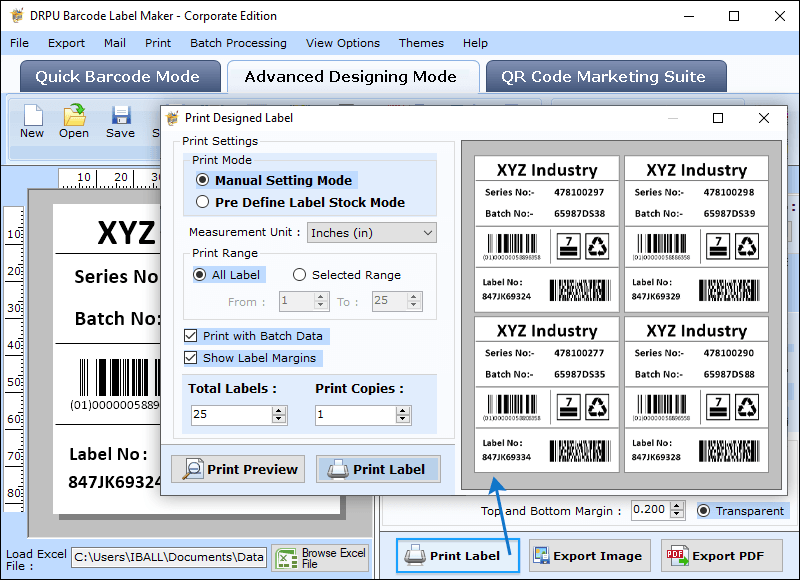Open the Measurement Unit dropdown
This screenshot has width=800, height=580.
pos(371,233)
